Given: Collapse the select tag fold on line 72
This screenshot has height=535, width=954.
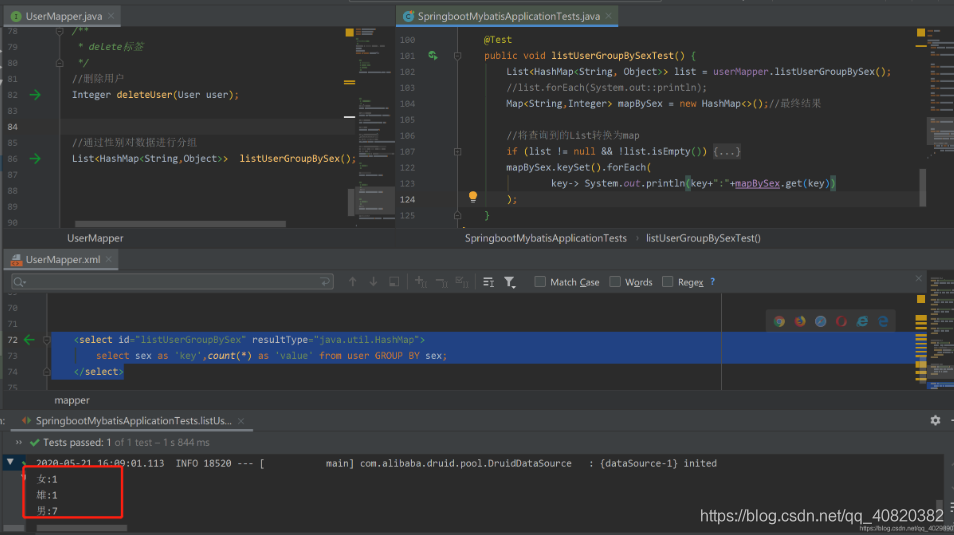Looking at the screenshot, I should coord(47,340).
